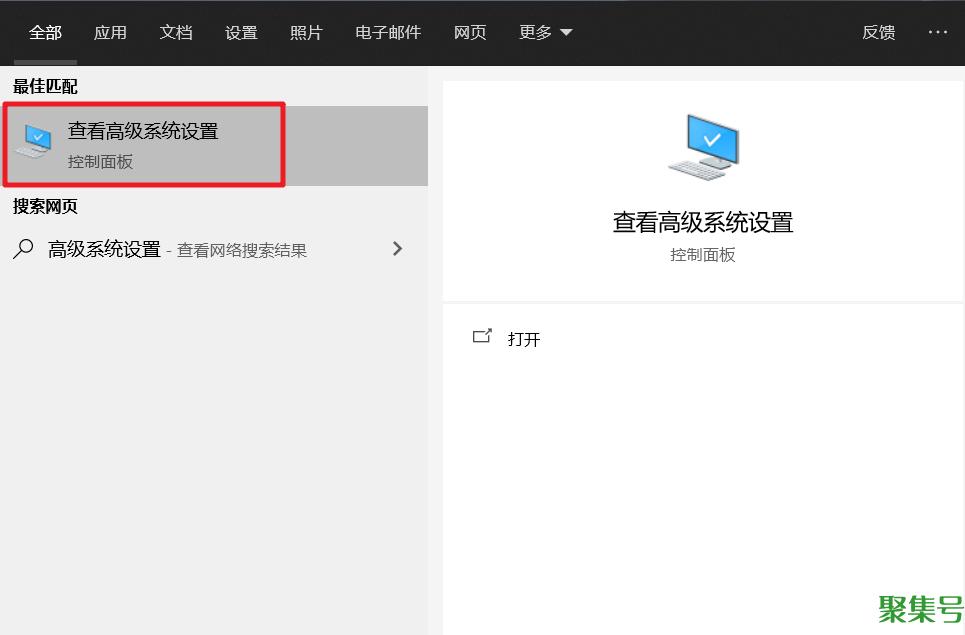Expand the 更多 dropdown menu
Viewport: 965px width, 635px height.
tap(546, 33)
